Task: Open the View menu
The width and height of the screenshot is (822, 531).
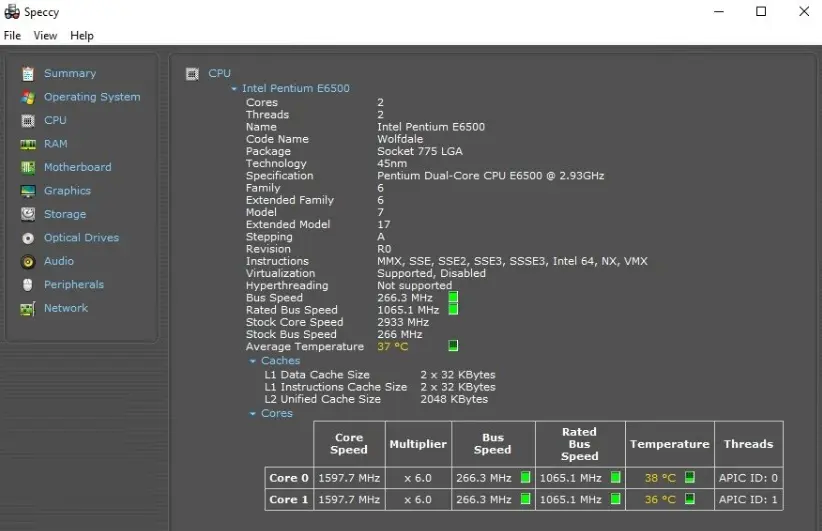Action: [45, 36]
